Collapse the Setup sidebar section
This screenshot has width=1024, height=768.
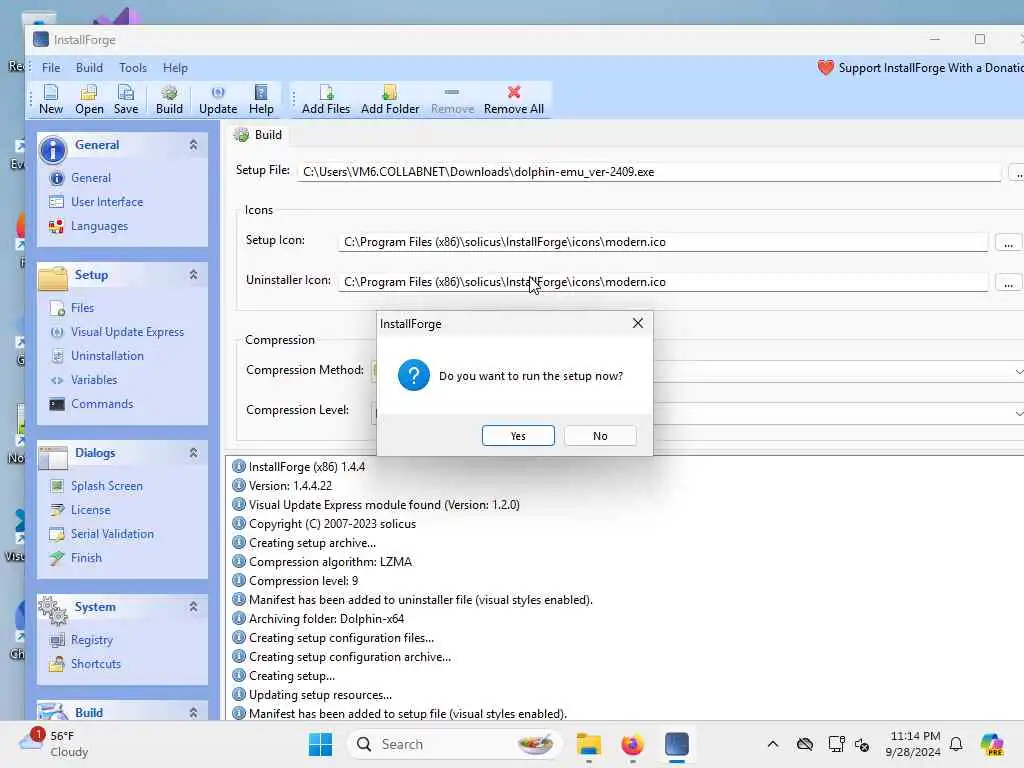point(193,275)
